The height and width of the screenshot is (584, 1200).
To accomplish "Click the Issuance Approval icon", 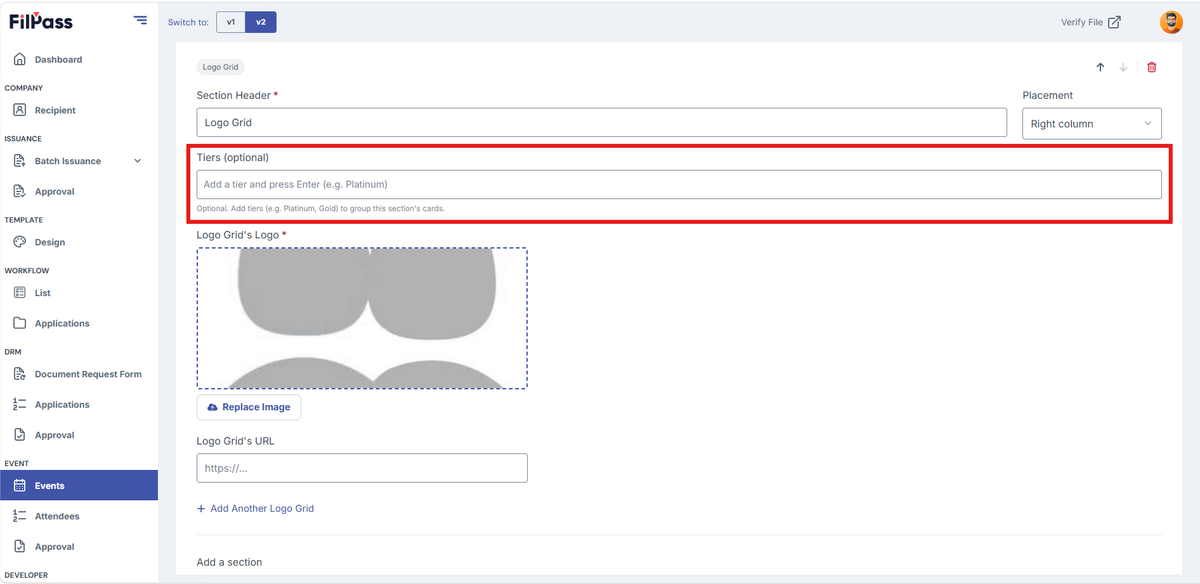I will 20,191.
